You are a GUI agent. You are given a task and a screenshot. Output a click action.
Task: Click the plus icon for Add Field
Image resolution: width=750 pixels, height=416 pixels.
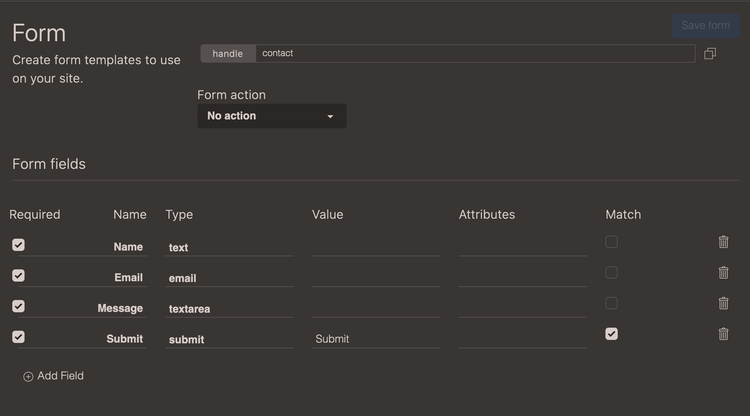tap(28, 377)
